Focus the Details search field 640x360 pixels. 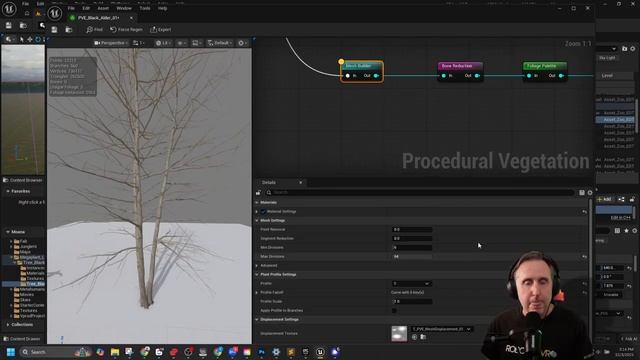[420, 192]
